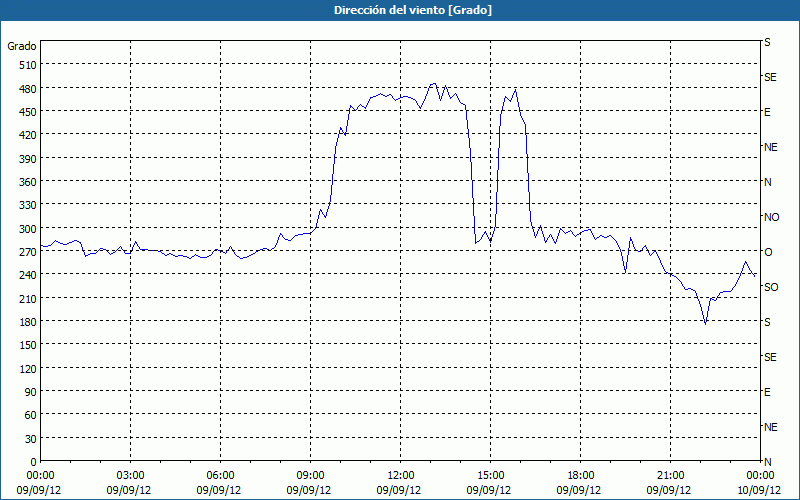Select the "09:00" time axis label
The image size is (800, 500).
point(310,476)
